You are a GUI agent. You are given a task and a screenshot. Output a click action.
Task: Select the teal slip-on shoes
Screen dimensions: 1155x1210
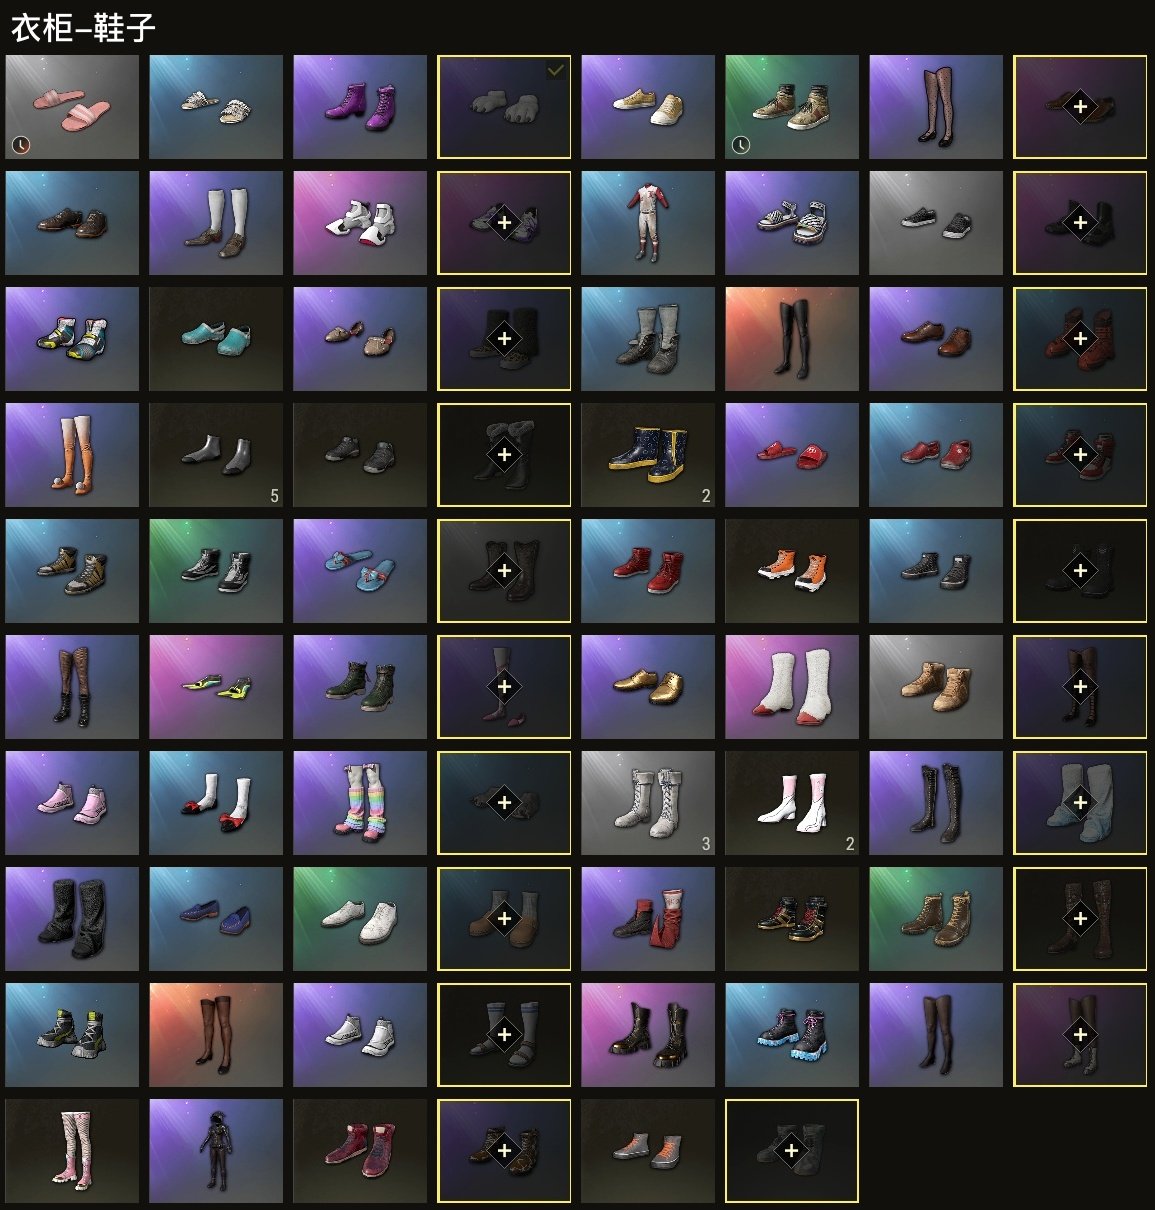216,339
